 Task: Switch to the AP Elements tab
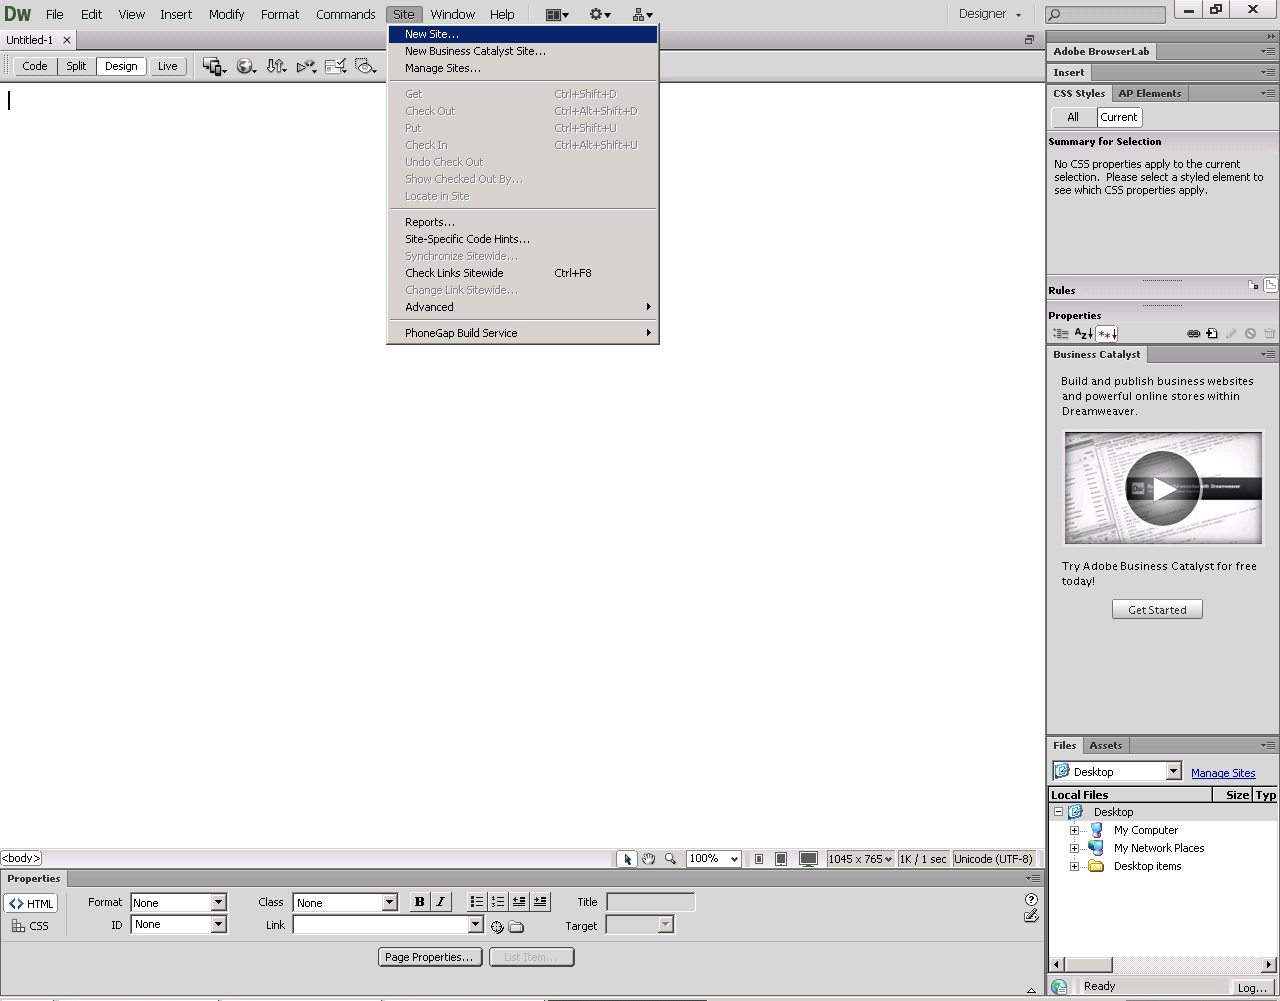[1149, 93]
